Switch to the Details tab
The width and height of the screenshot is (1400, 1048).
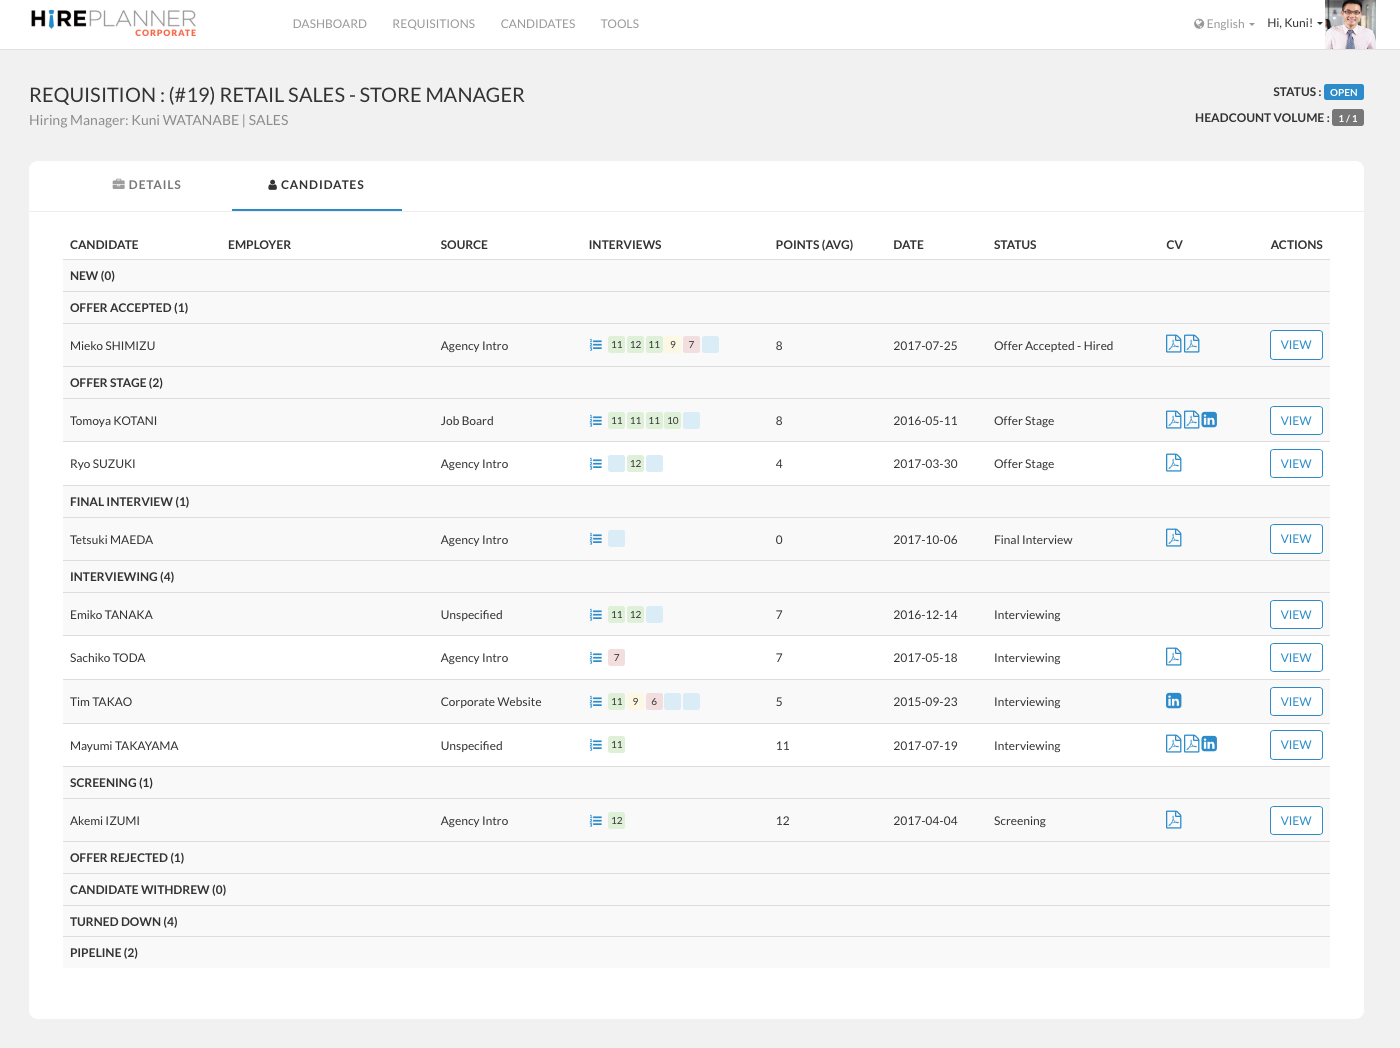[147, 185]
